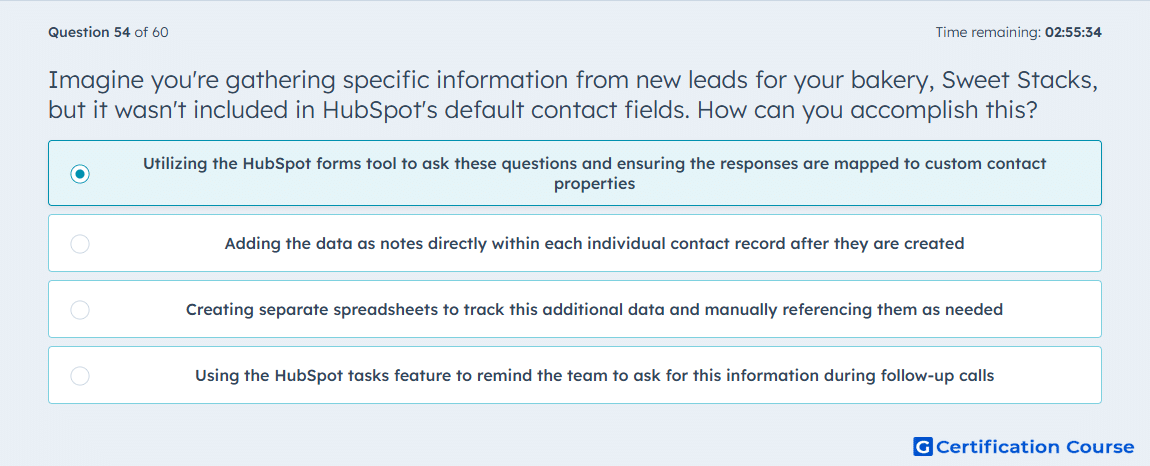The width and height of the screenshot is (1150, 466).
Task: Pick the separate spreadsheets radio button
Action: tap(80, 310)
